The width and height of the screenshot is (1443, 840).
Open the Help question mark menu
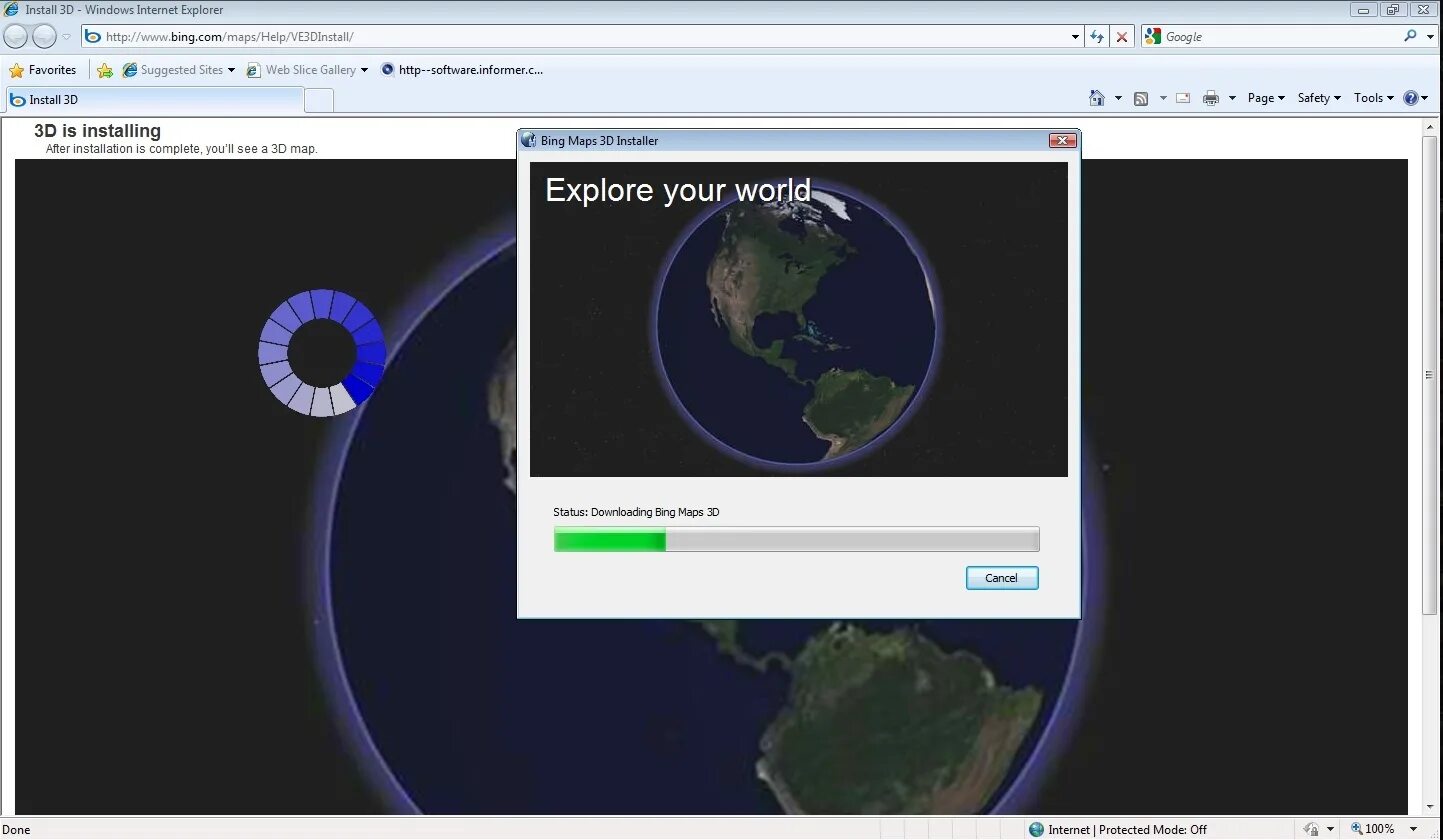[x=1416, y=98]
